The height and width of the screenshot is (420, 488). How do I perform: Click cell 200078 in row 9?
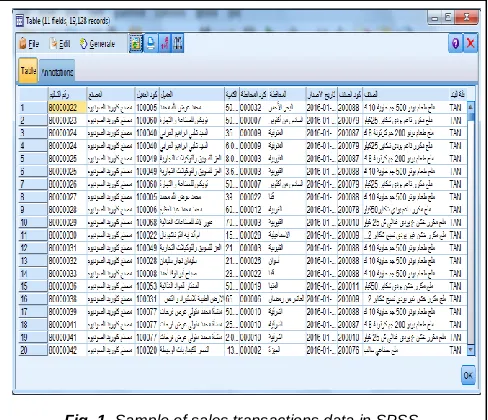tap(349, 210)
